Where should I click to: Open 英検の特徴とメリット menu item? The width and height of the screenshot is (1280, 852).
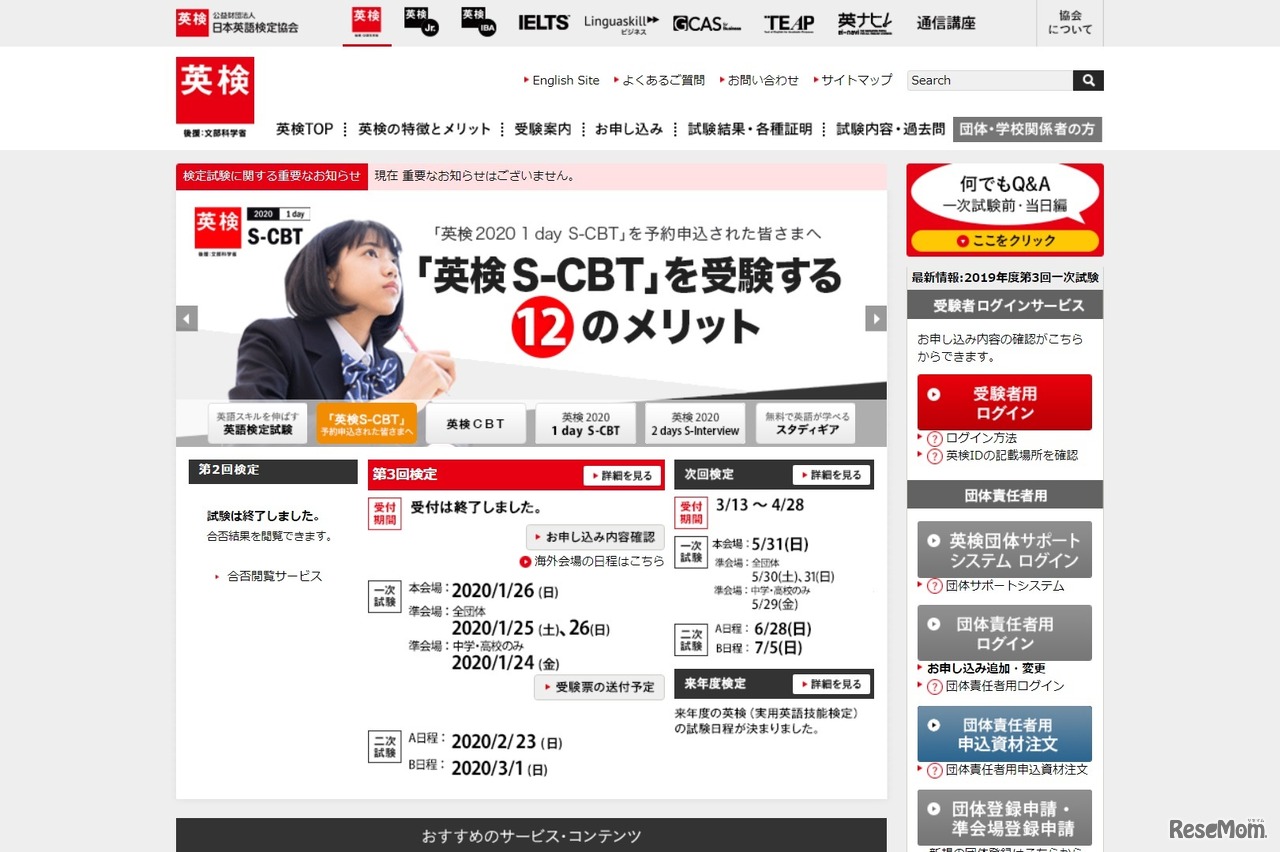(x=425, y=129)
